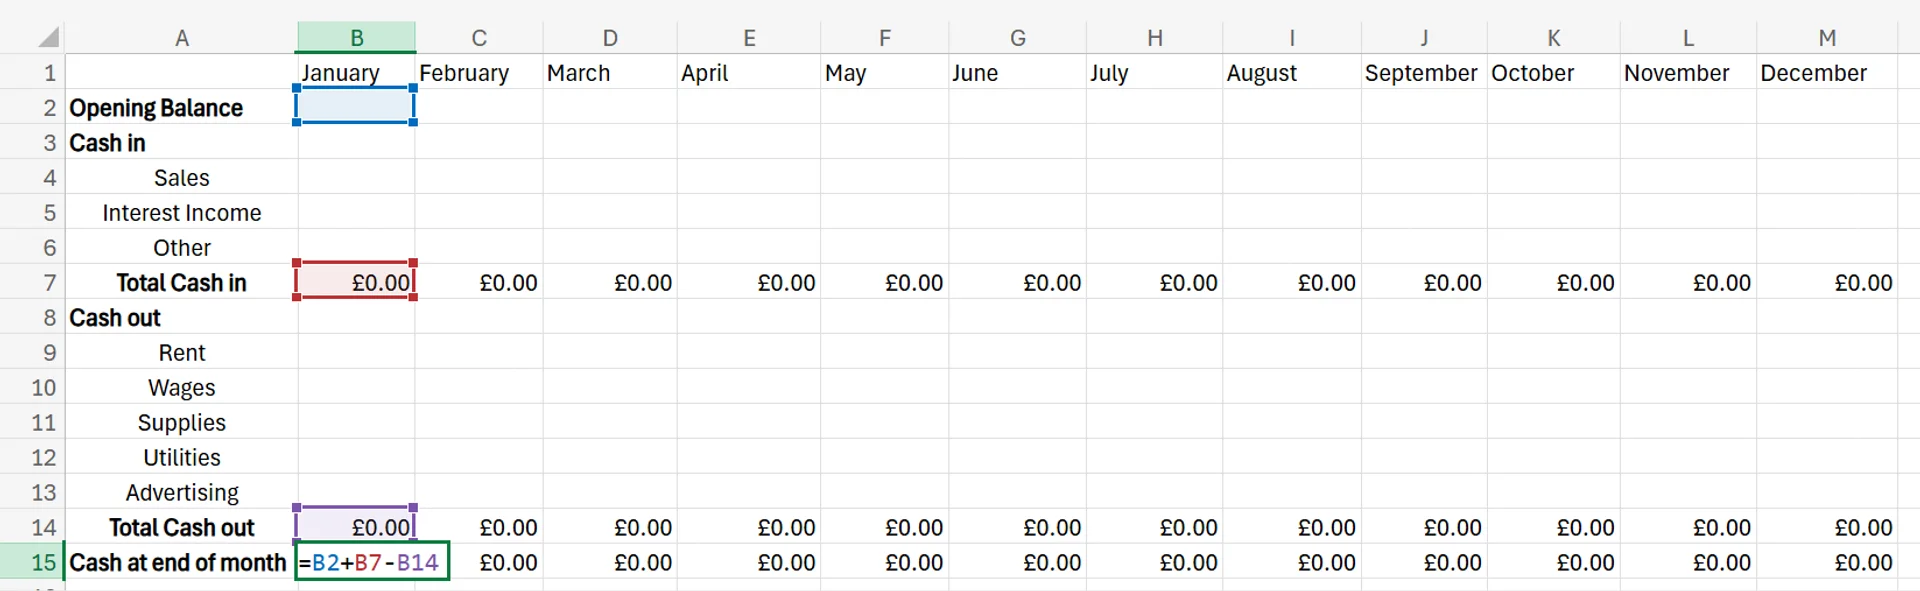Screen dimensions: 1920x591
Task: Select column B header
Action: (x=355, y=36)
